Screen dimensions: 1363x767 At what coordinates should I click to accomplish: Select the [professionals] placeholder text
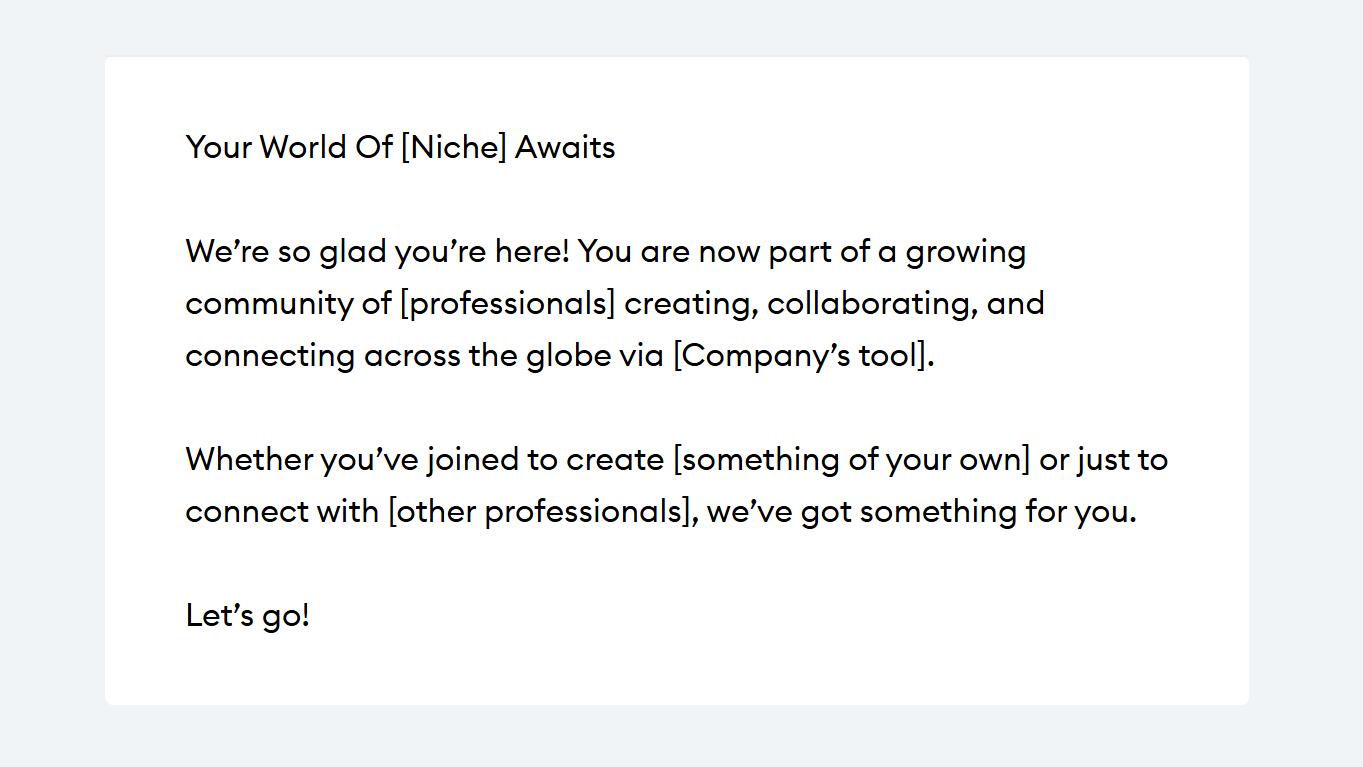(x=507, y=304)
